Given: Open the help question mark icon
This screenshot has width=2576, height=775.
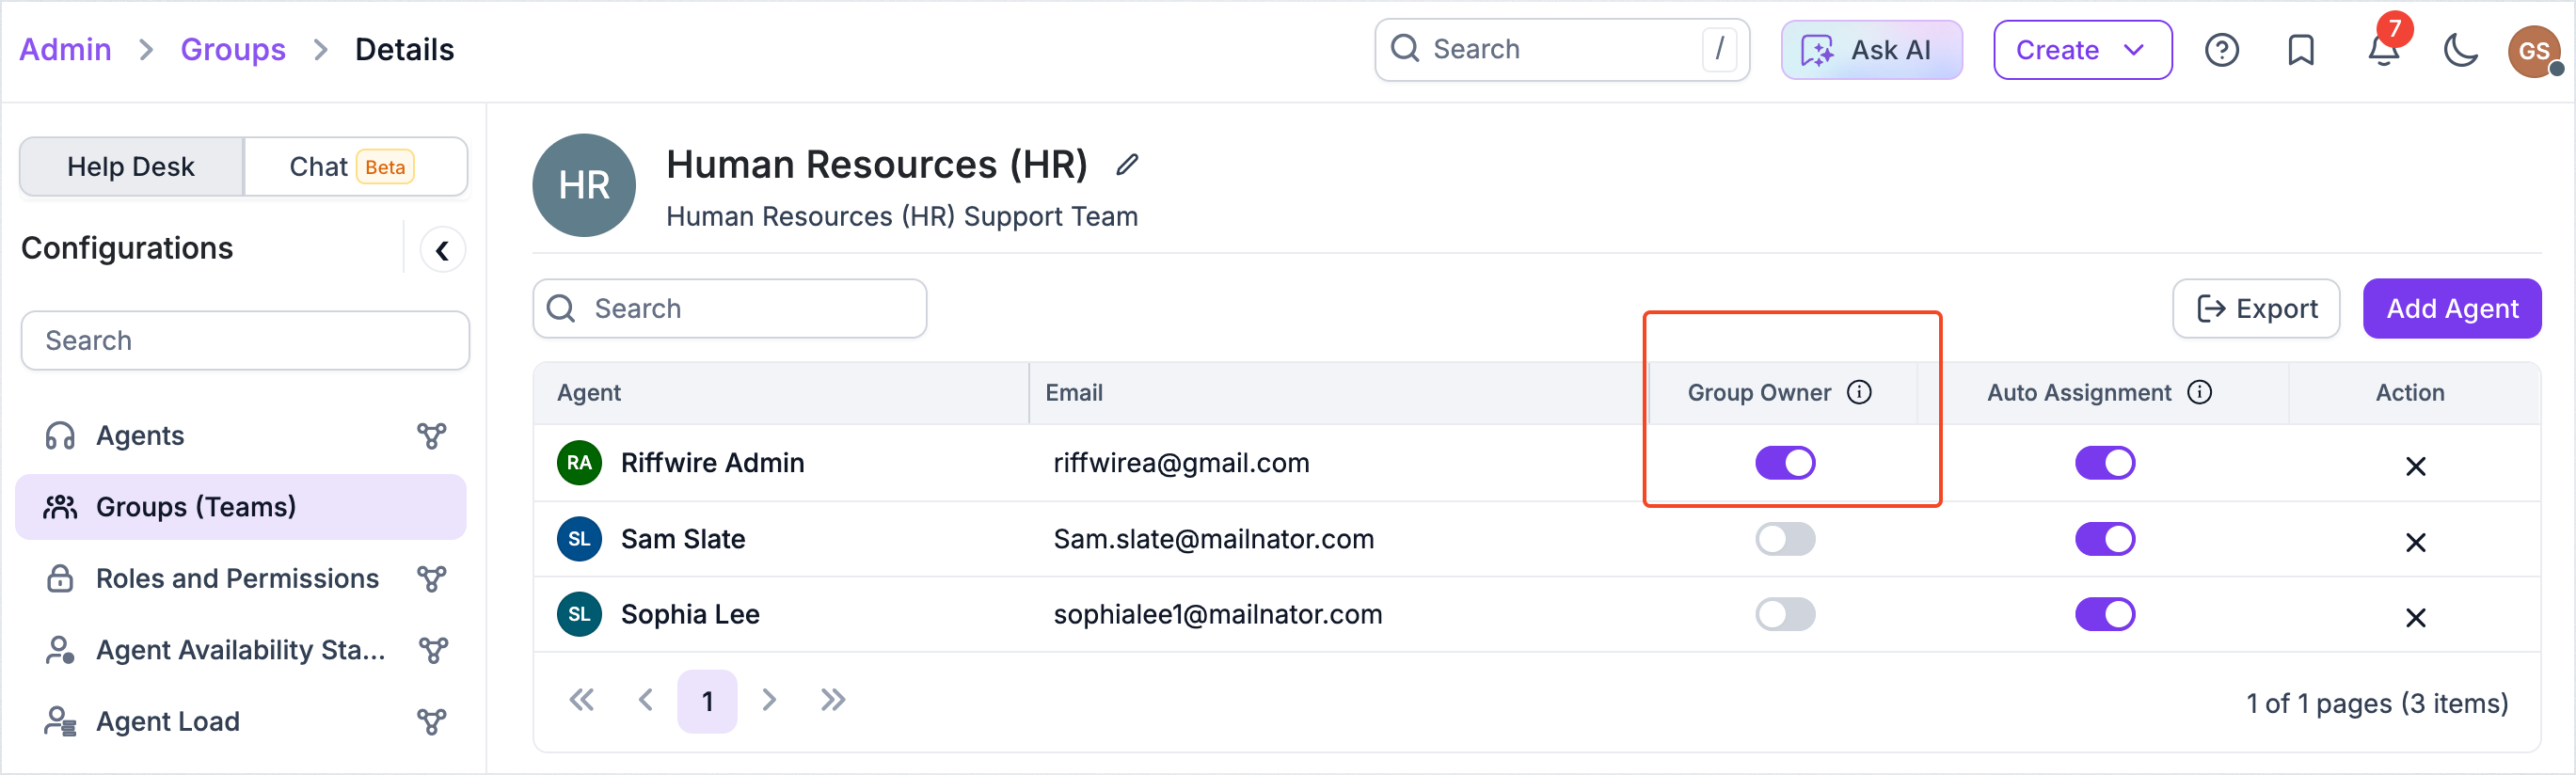Looking at the screenshot, I should click(2221, 50).
